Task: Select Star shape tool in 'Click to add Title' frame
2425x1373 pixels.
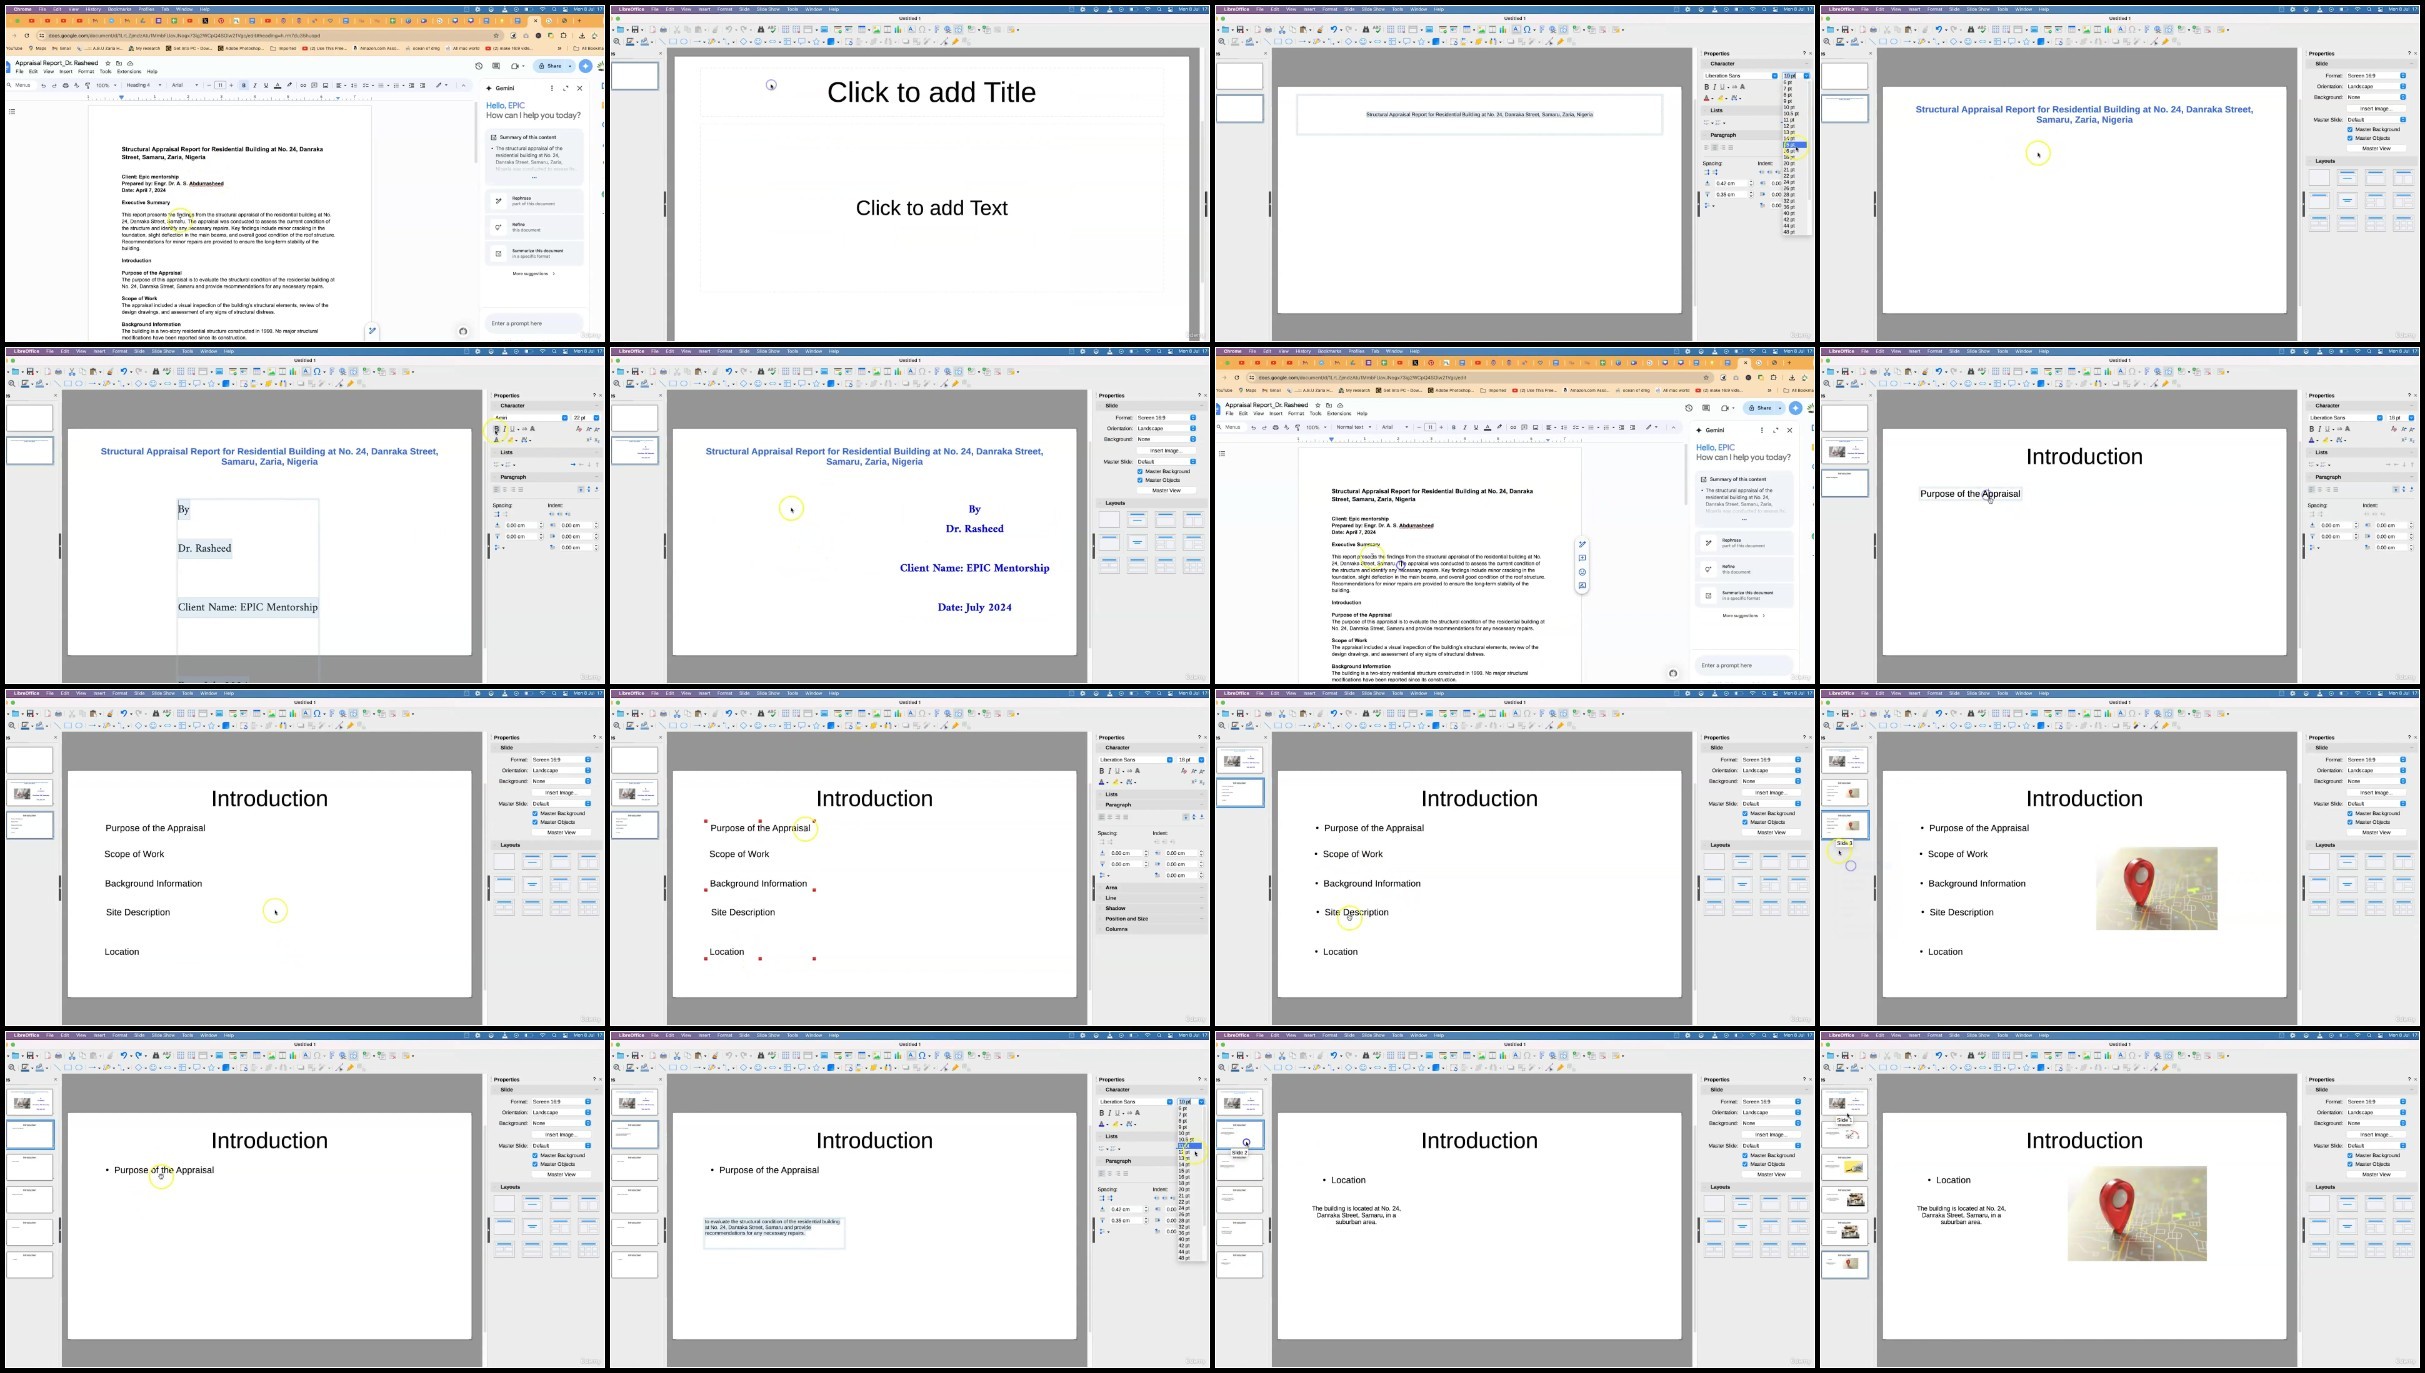Action: click(x=816, y=42)
